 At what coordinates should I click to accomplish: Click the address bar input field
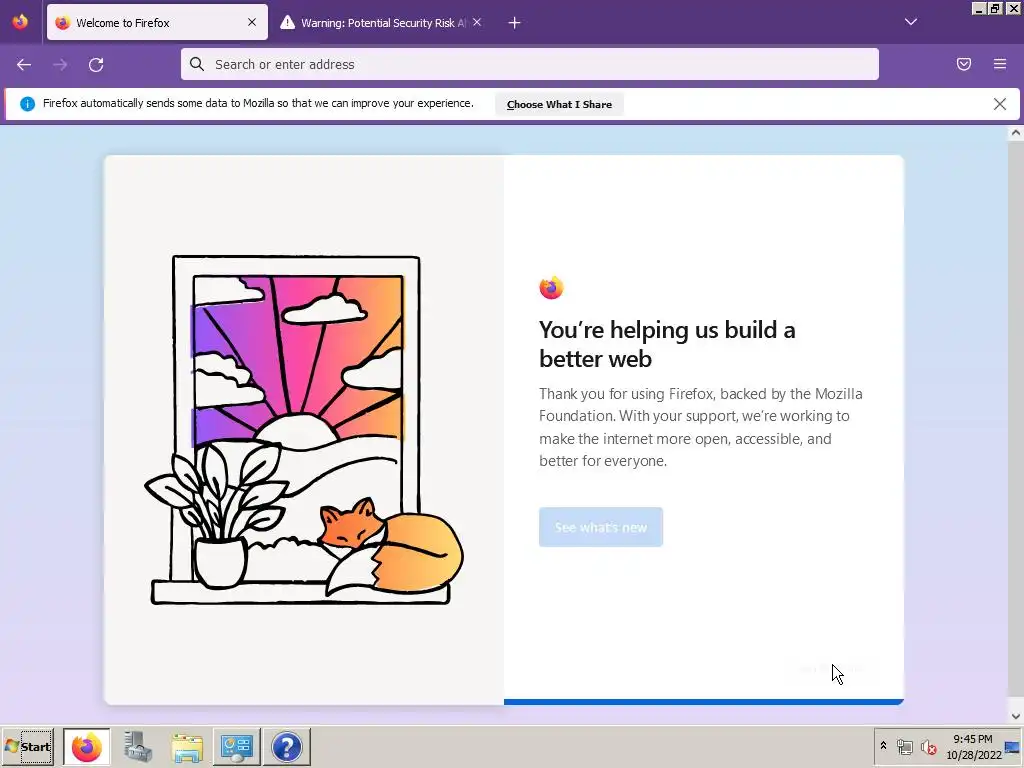(530, 64)
